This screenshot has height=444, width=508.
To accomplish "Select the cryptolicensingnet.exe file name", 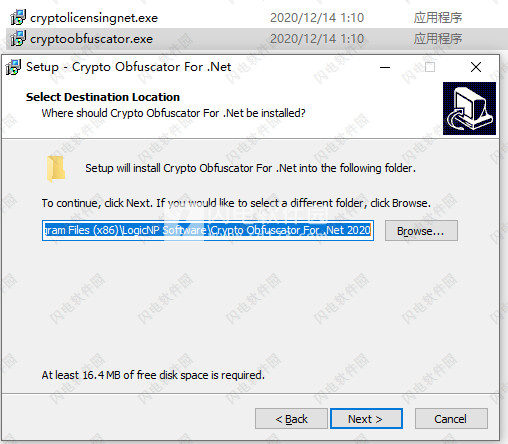I will (94, 18).
